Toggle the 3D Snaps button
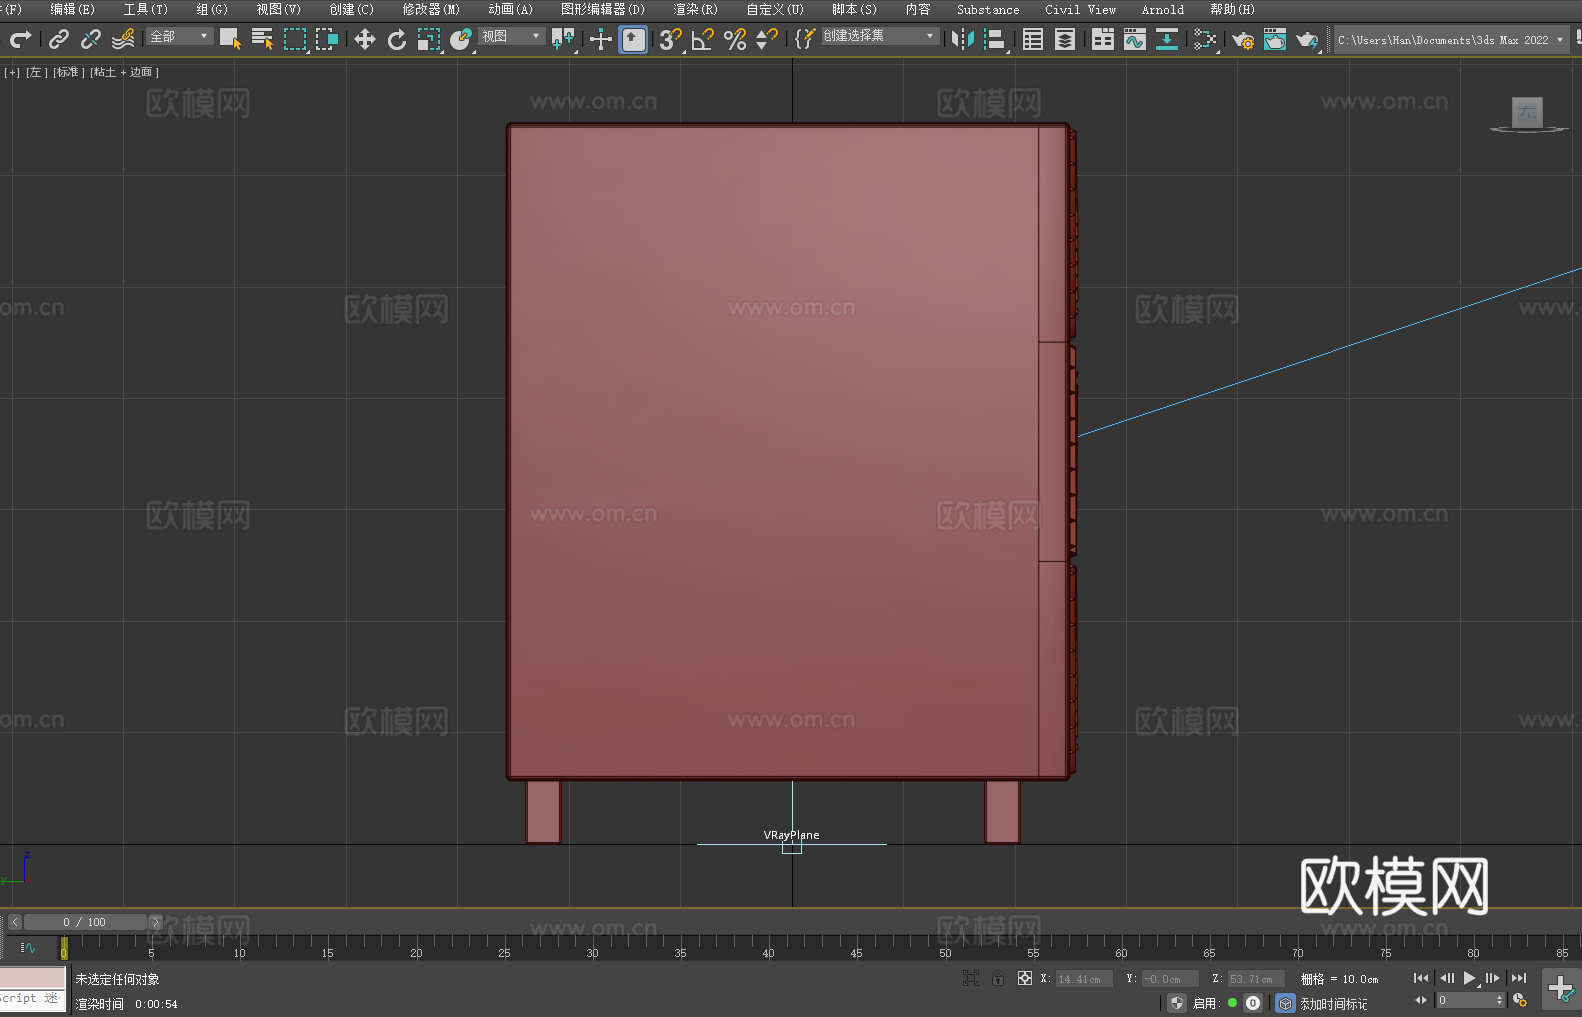The height and width of the screenshot is (1017, 1582). point(670,39)
